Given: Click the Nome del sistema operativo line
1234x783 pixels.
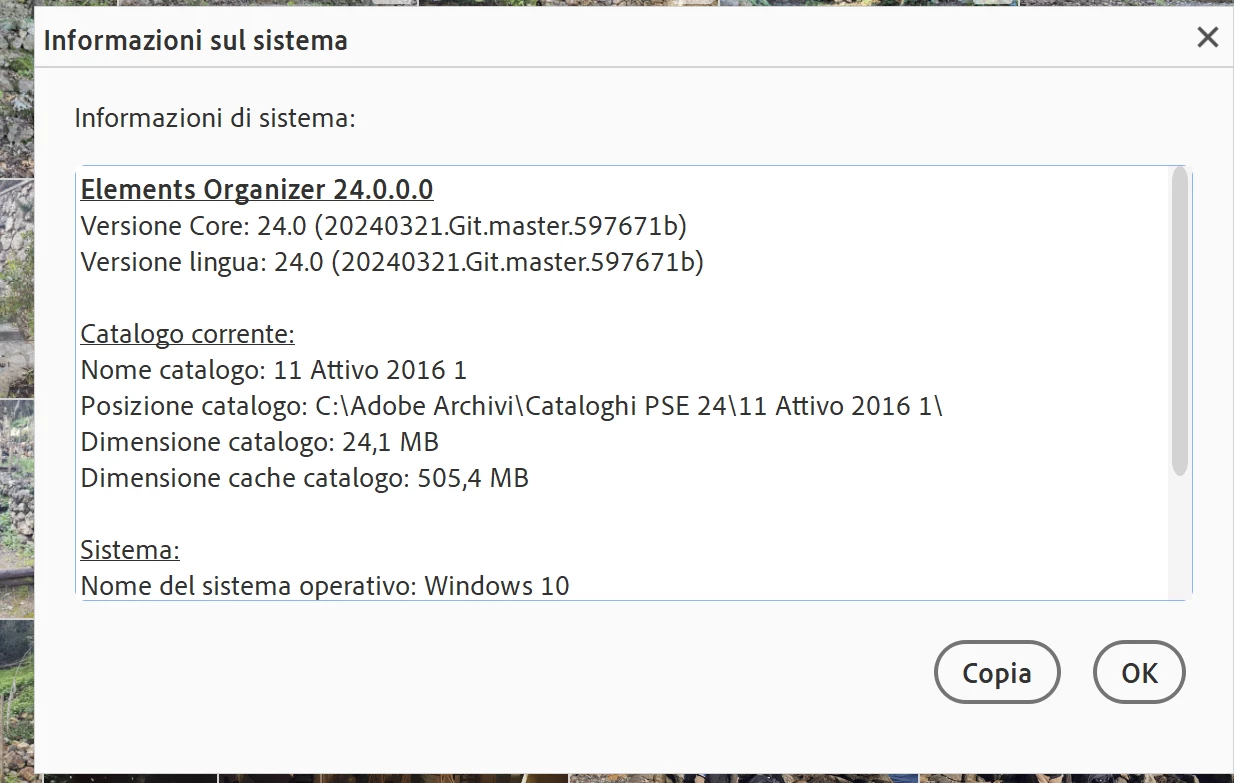Looking at the screenshot, I should [325, 585].
